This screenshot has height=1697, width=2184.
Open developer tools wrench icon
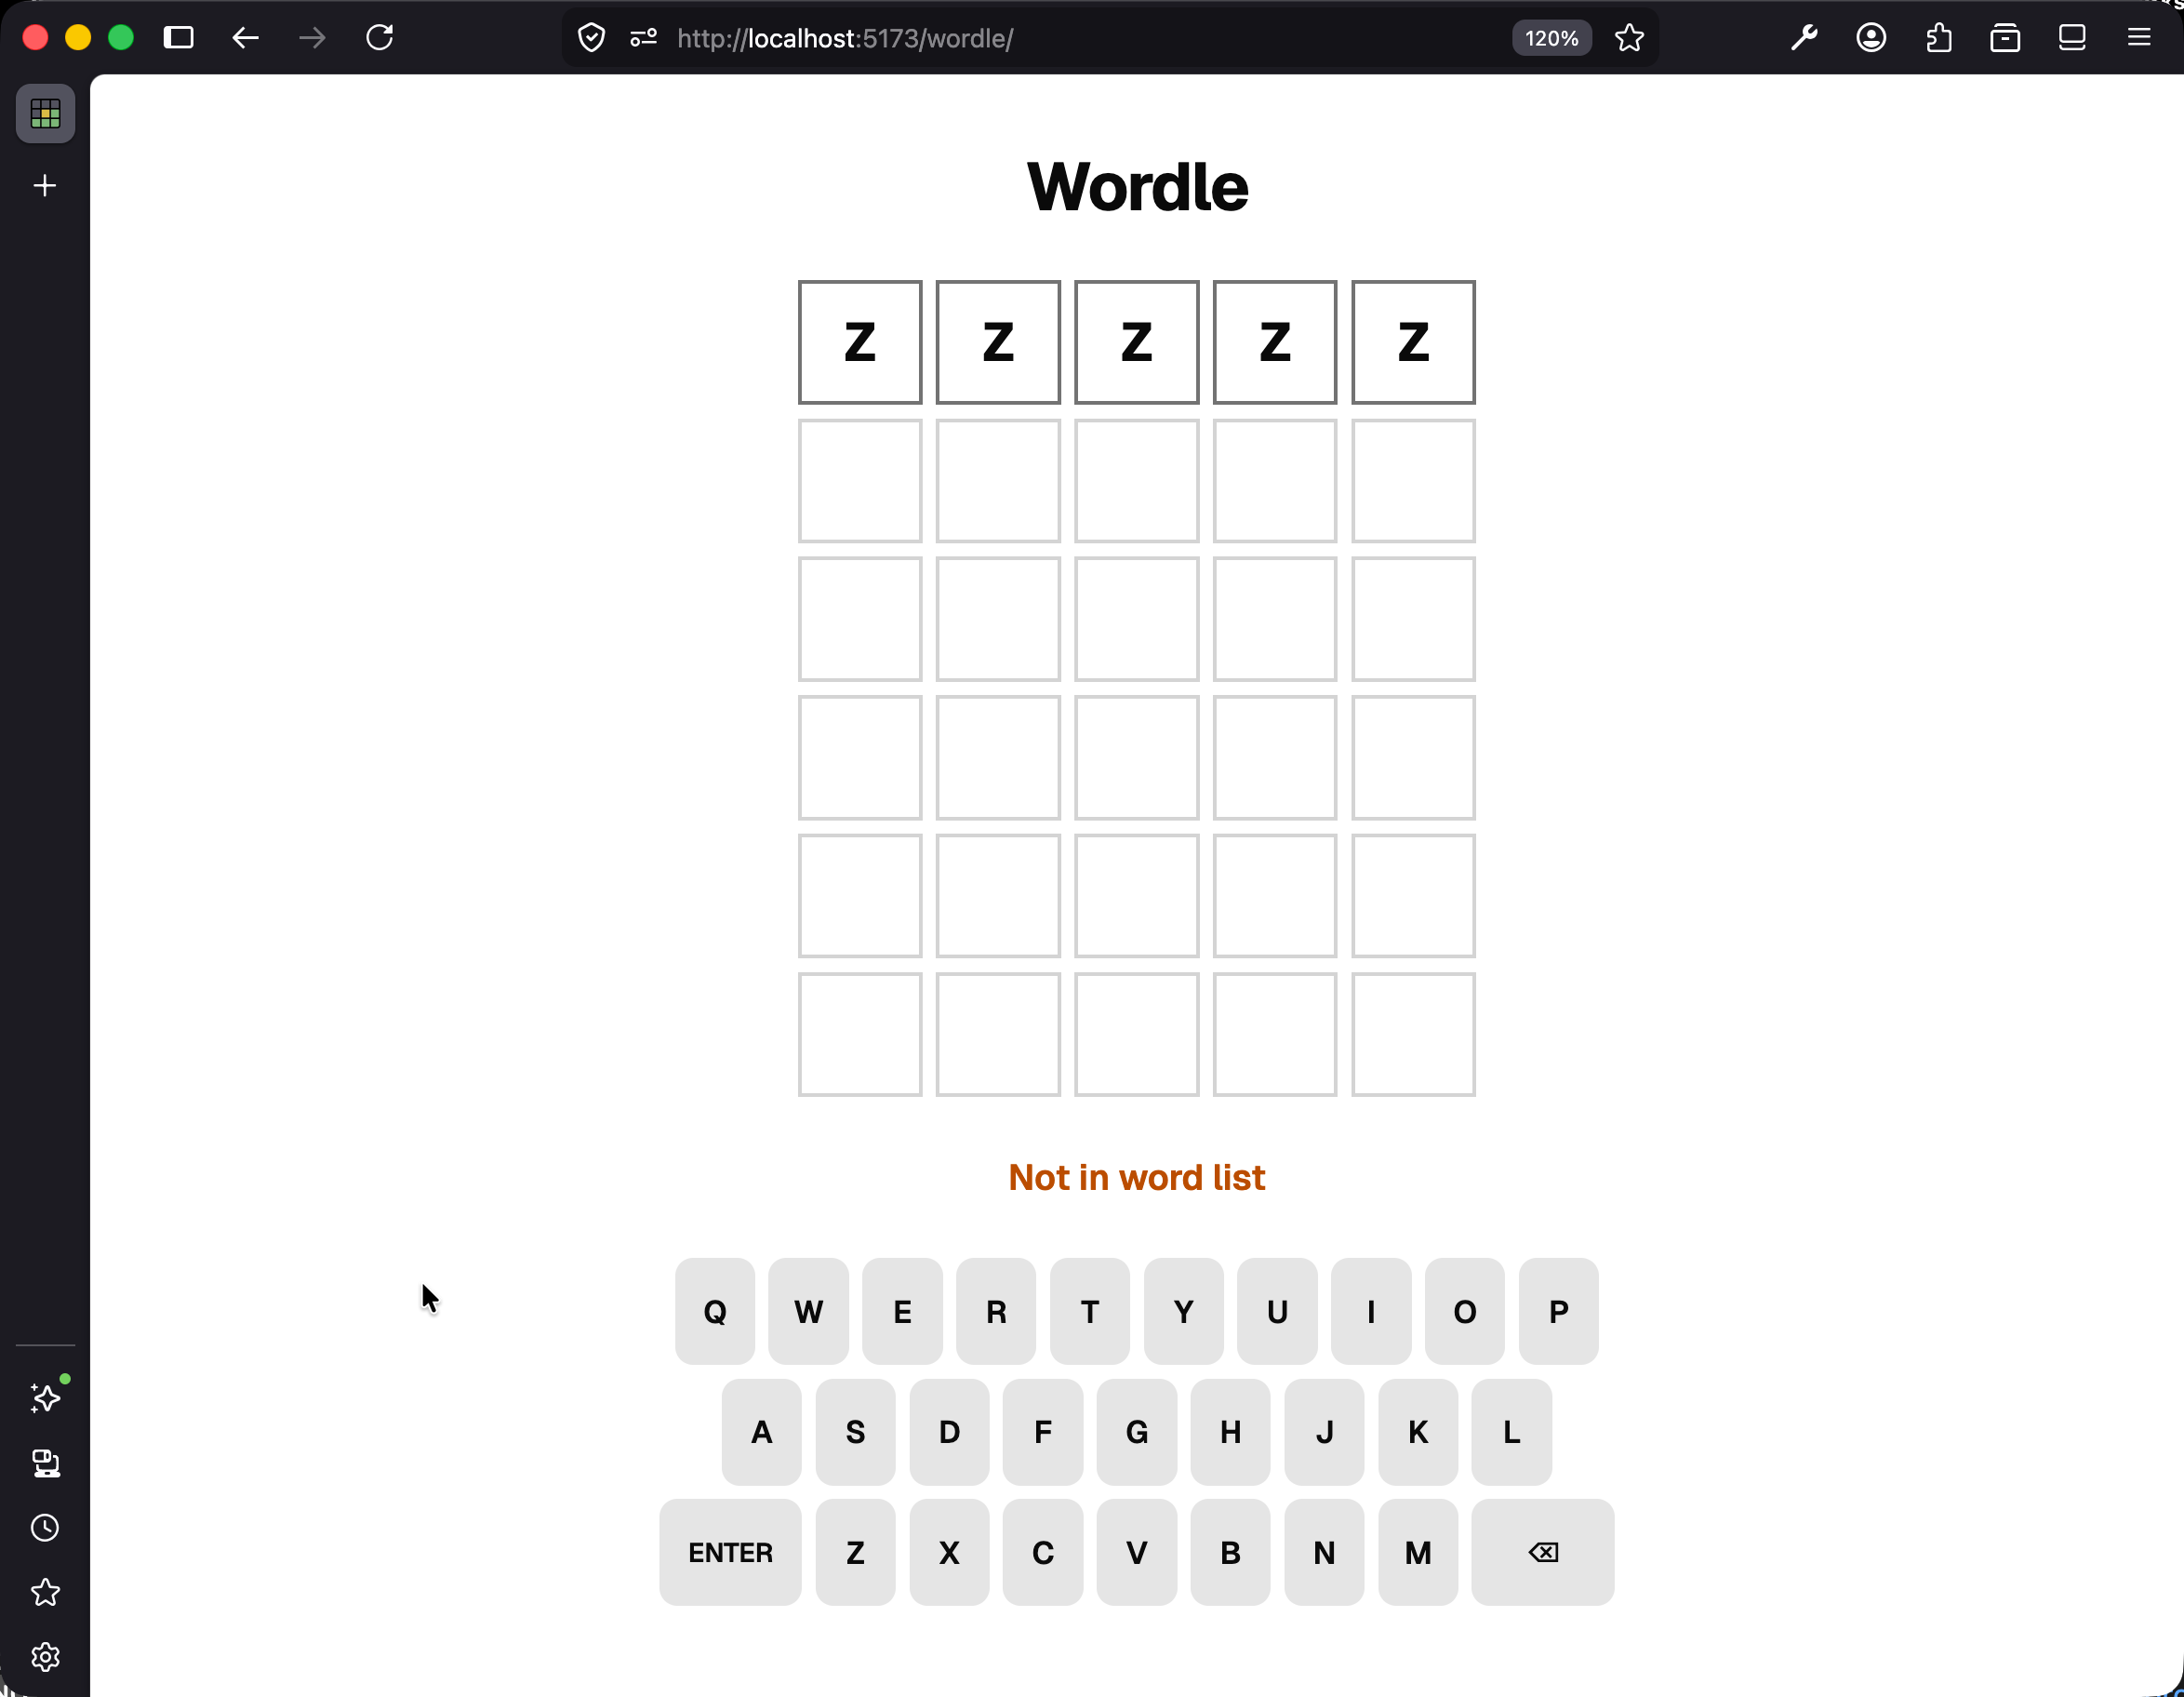tap(1804, 38)
